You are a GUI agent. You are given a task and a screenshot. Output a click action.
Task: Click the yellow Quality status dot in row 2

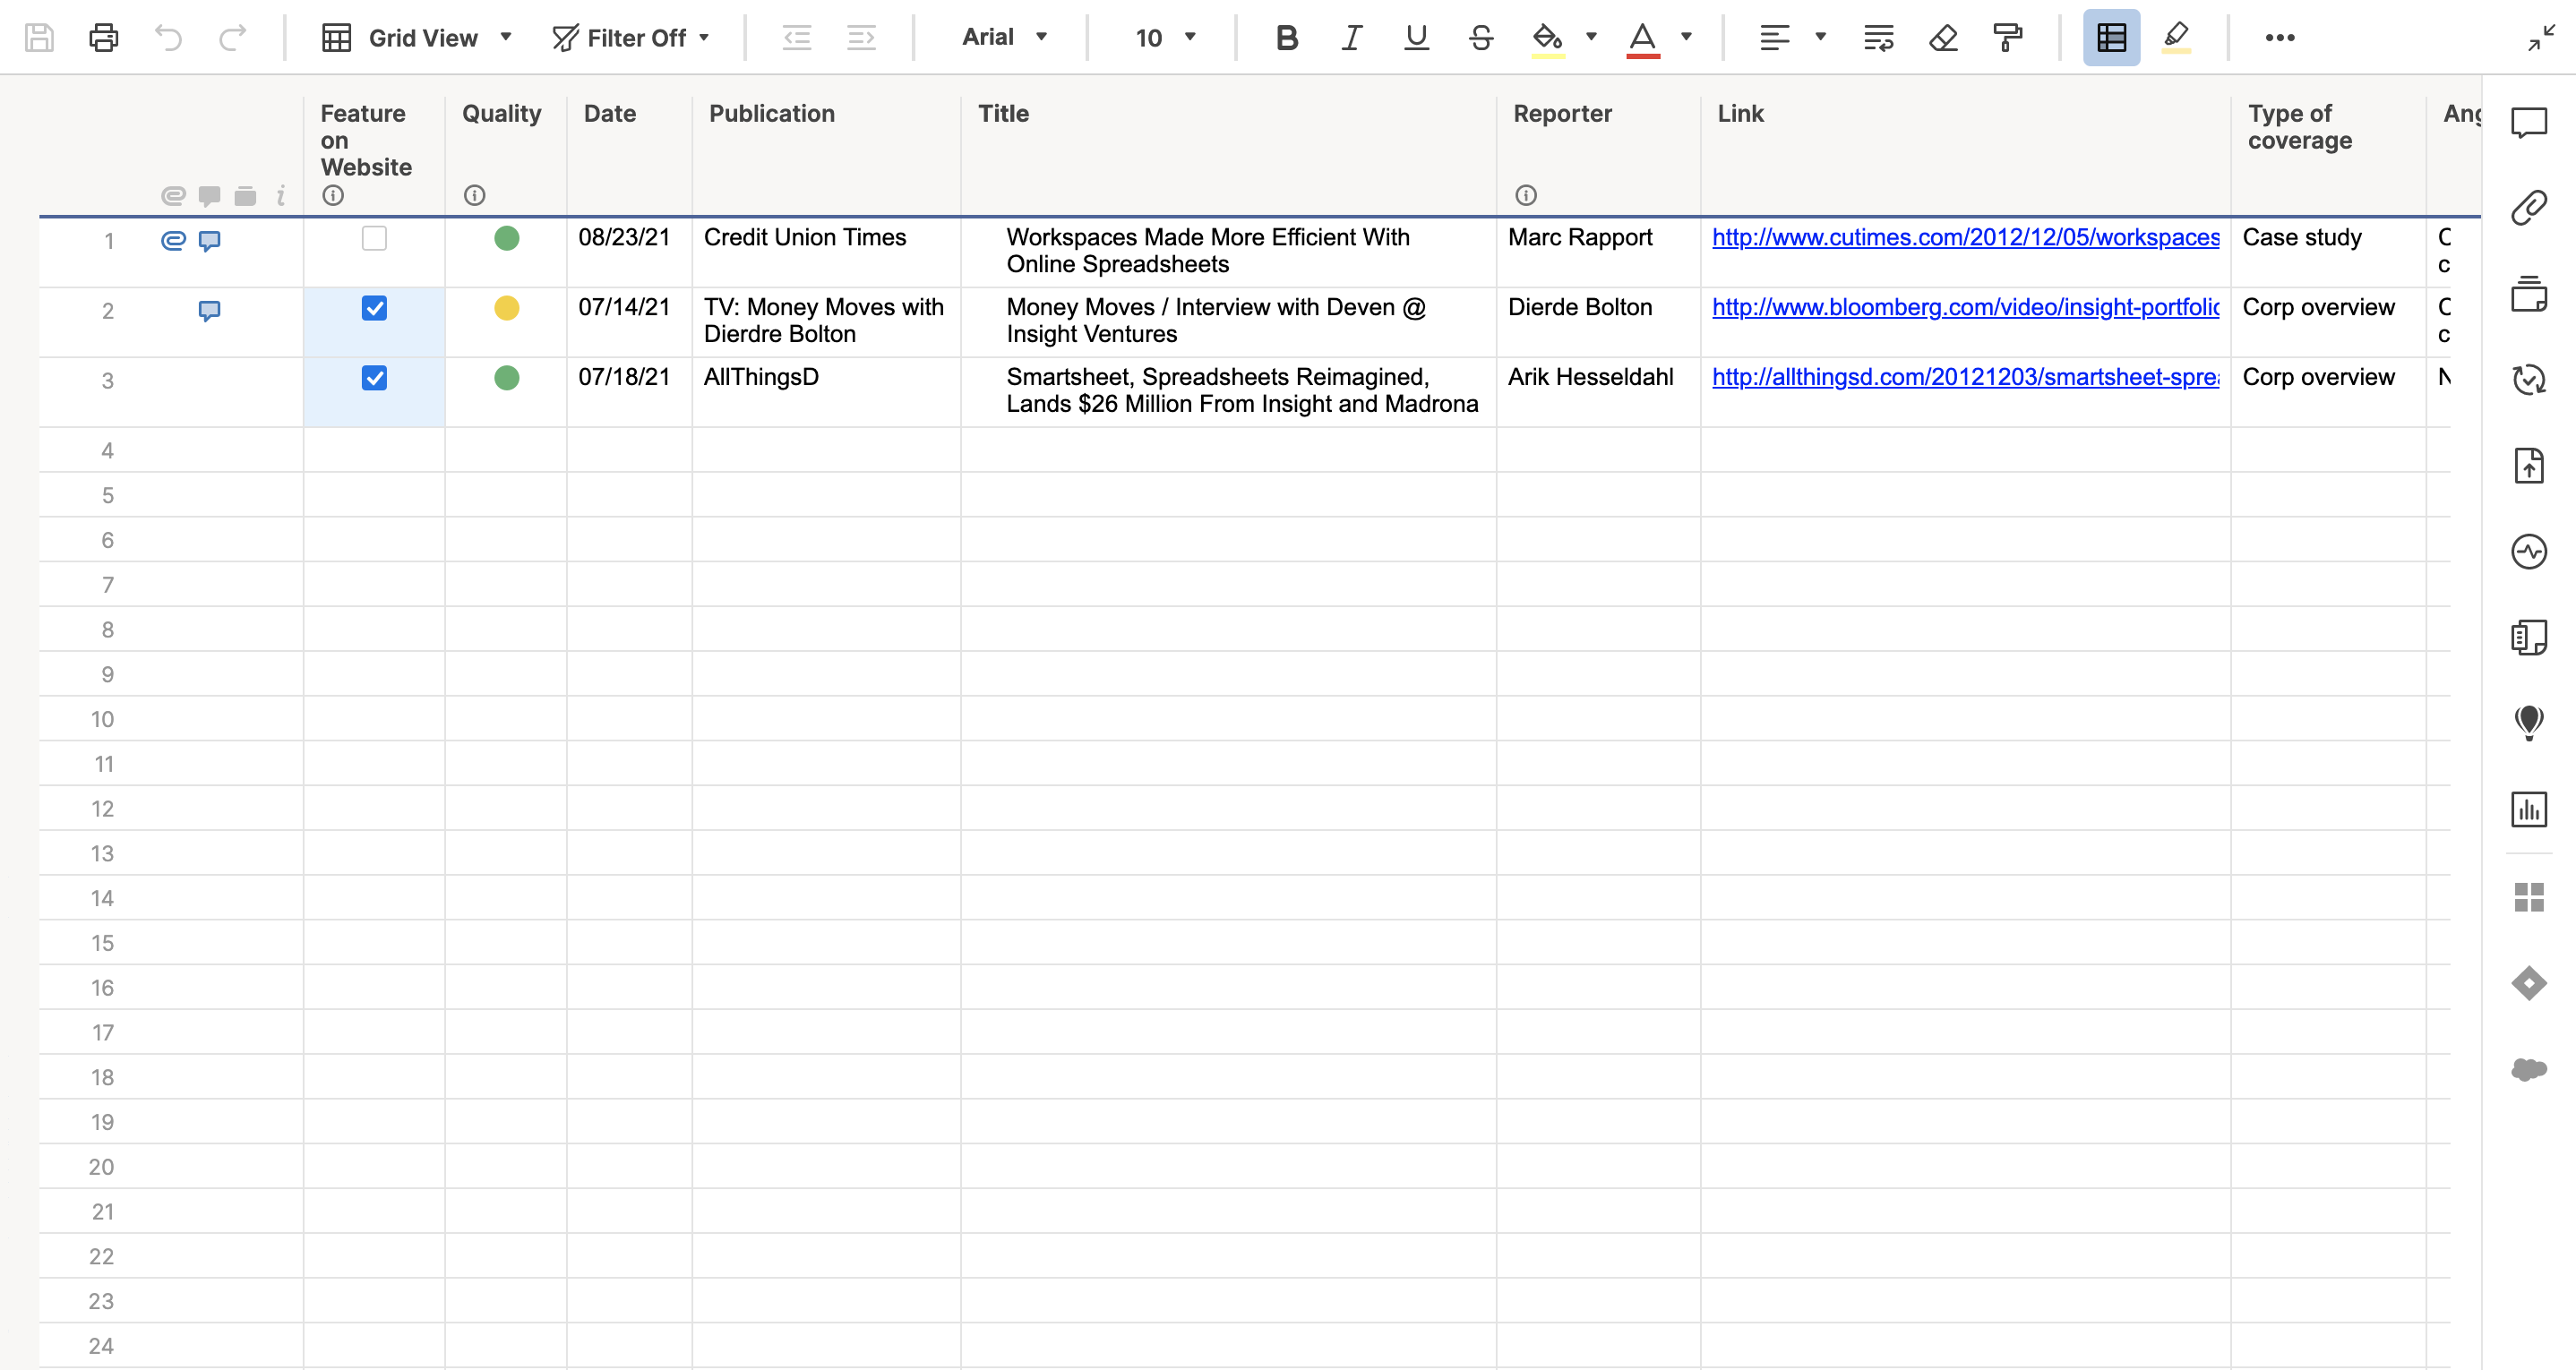507,308
